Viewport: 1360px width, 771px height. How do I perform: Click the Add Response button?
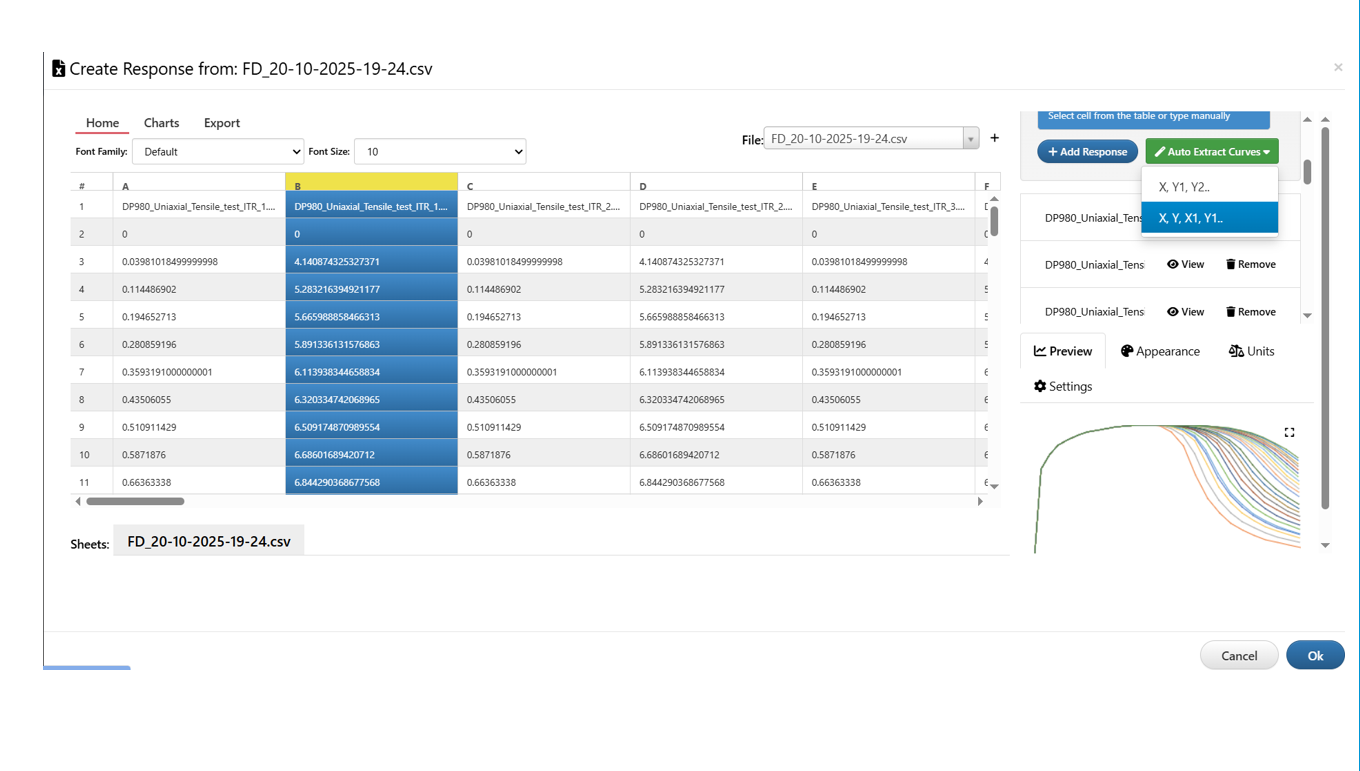(1087, 152)
